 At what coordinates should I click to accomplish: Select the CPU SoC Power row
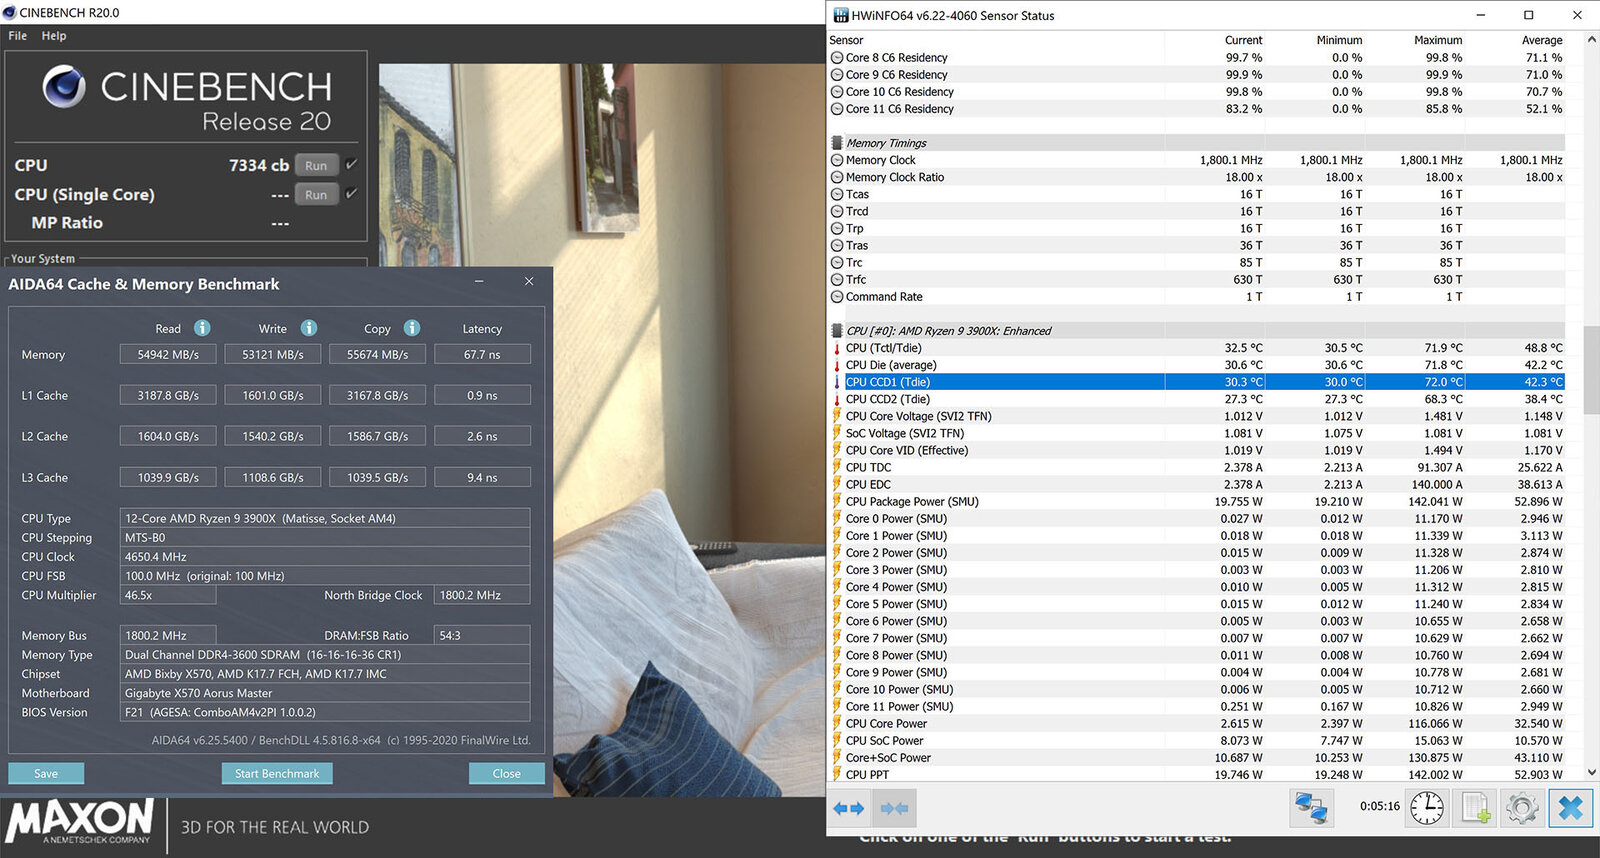pyautogui.click(x=1197, y=741)
